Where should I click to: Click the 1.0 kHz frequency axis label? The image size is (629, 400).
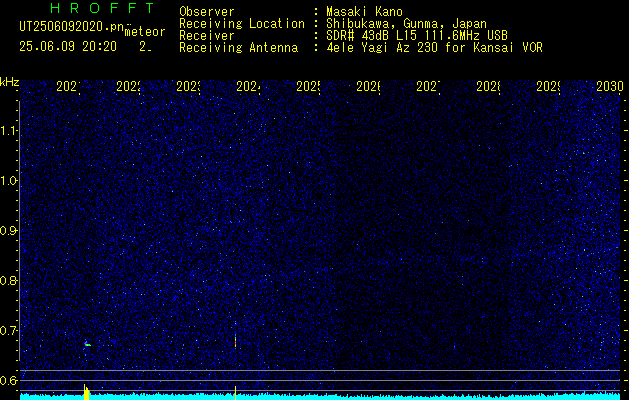(8, 181)
